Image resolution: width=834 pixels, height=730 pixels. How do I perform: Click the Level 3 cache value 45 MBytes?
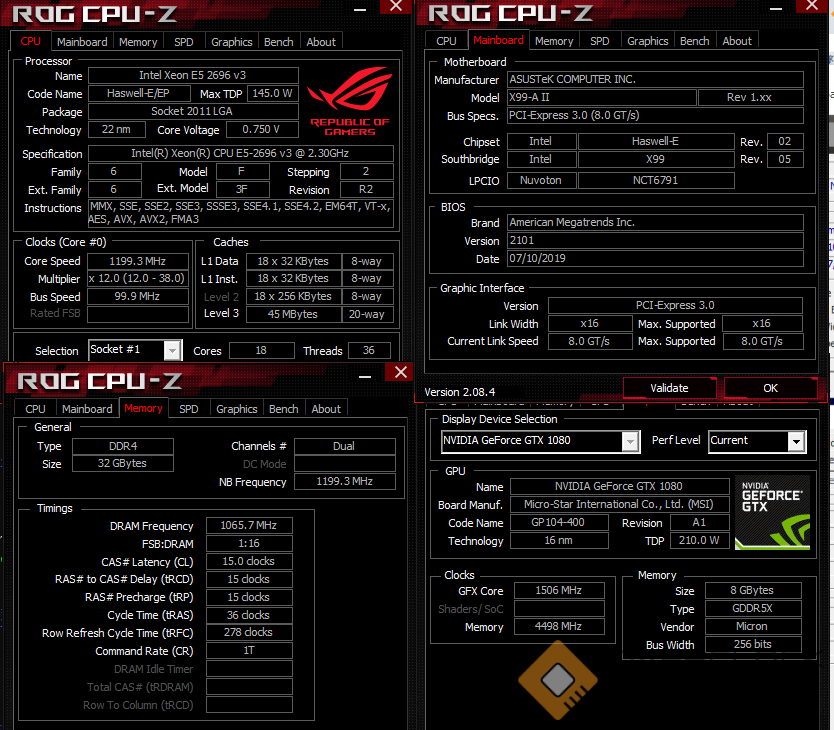point(293,314)
